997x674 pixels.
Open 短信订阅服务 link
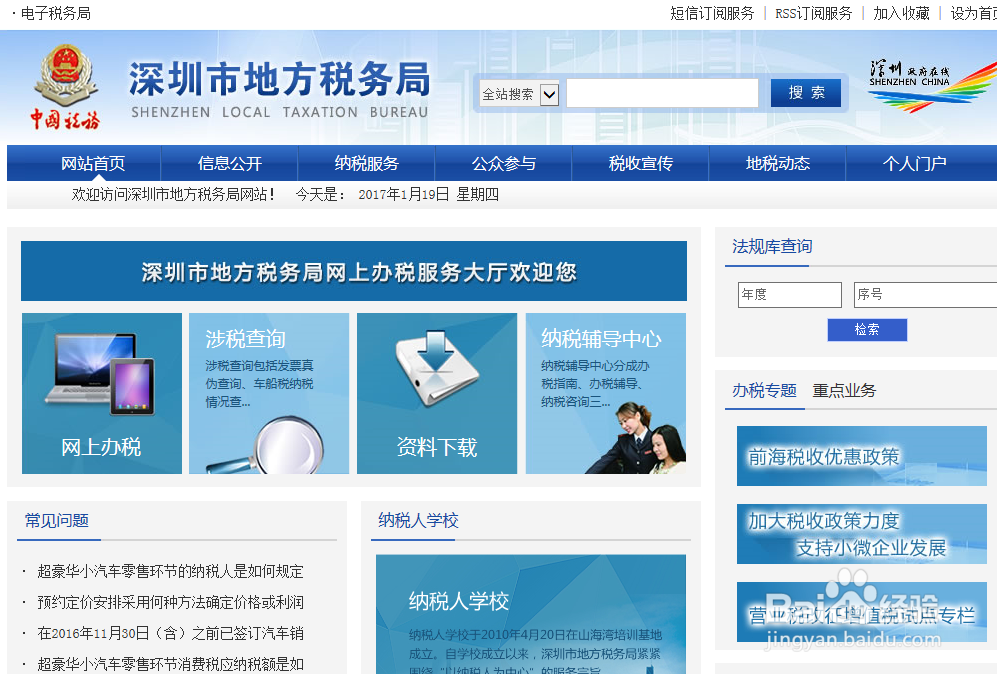click(x=712, y=13)
